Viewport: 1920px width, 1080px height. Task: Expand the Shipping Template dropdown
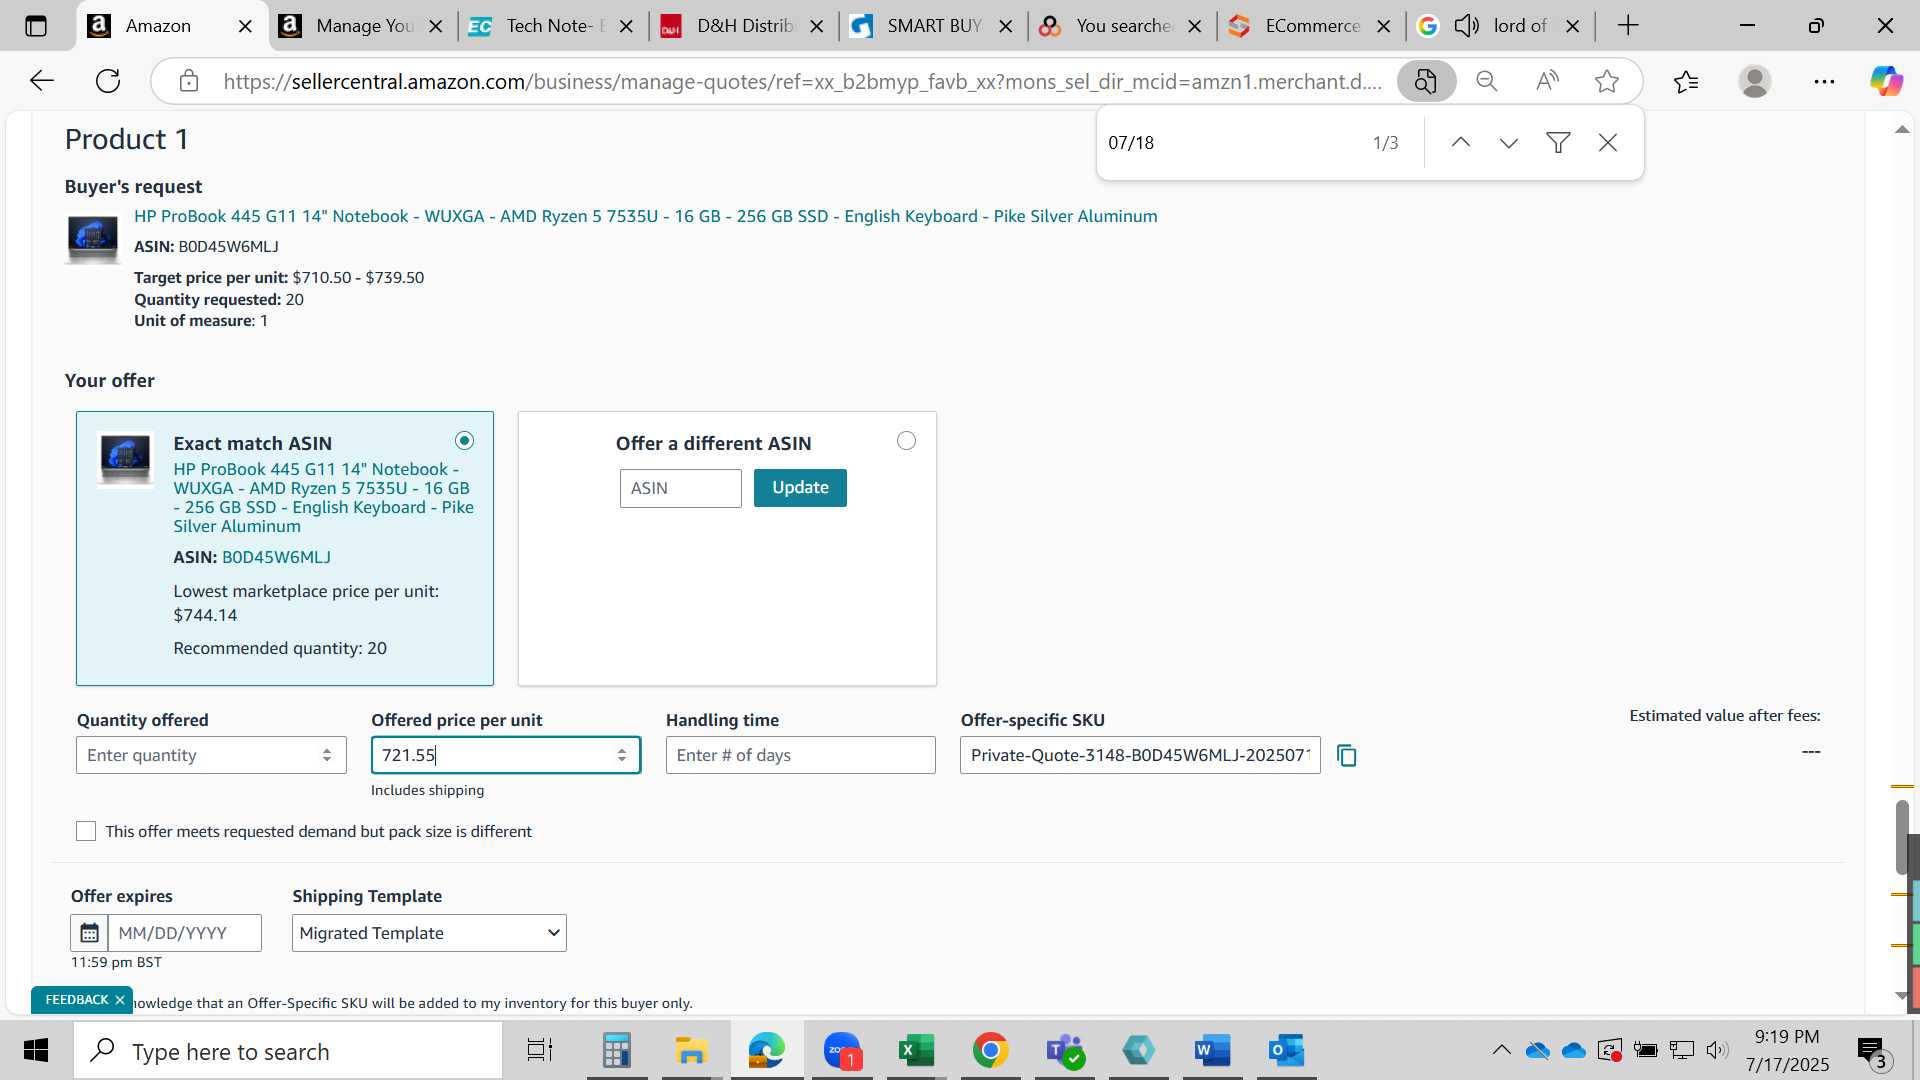(x=429, y=933)
